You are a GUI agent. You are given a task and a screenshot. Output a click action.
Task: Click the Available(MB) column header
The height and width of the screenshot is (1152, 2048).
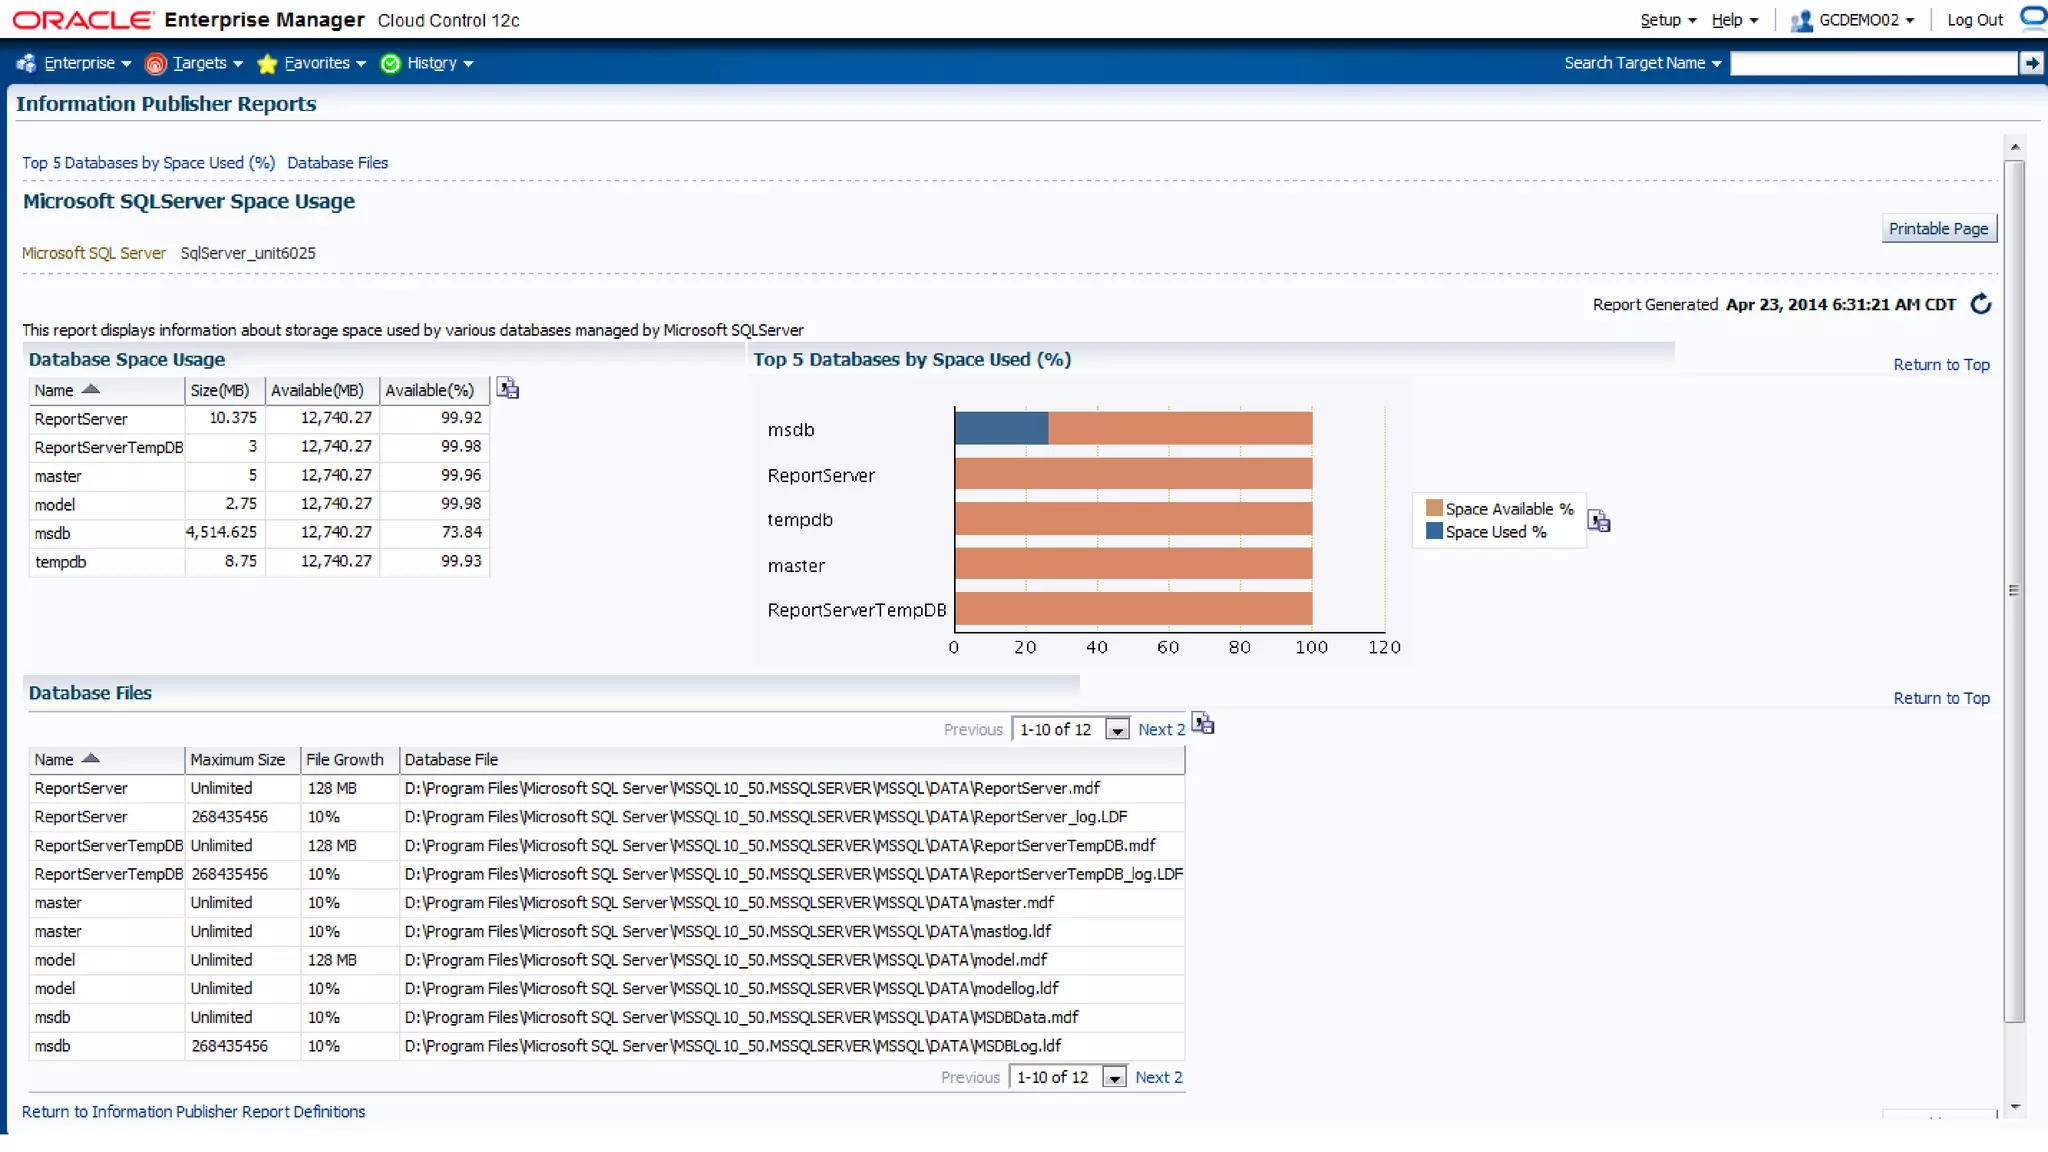322,390
